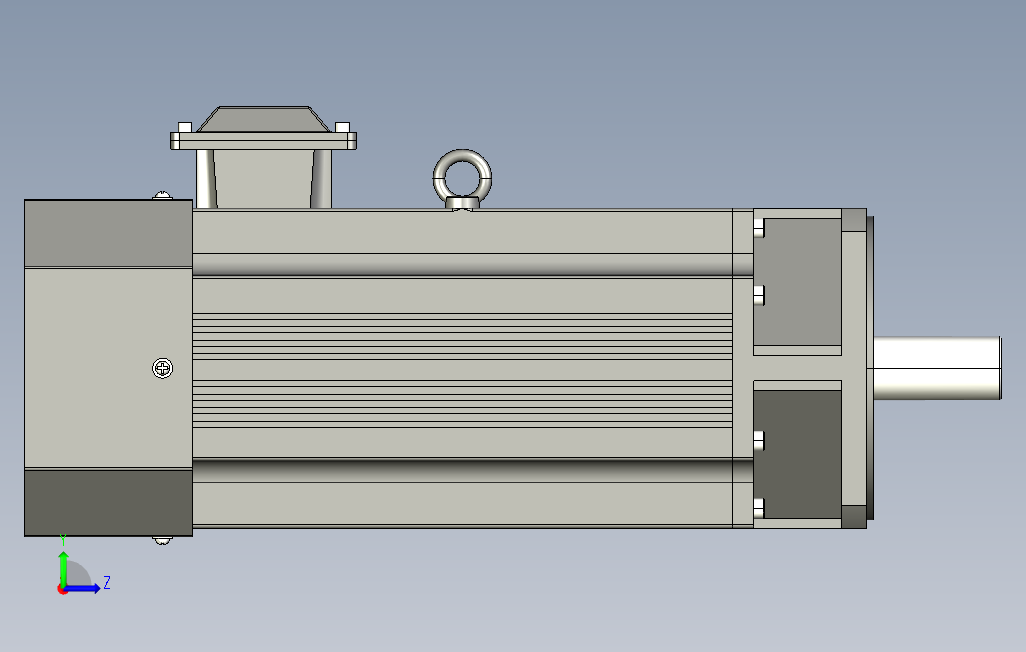Select the screw beneath the fan cover

(x=162, y=540)
